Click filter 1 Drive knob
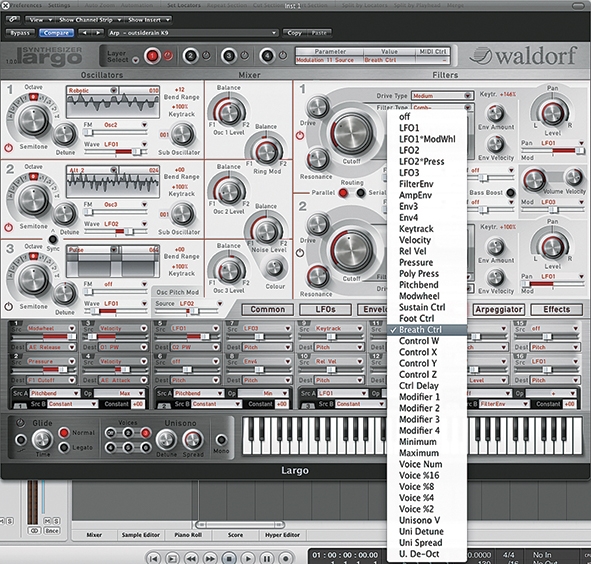 tap(318, 107)
